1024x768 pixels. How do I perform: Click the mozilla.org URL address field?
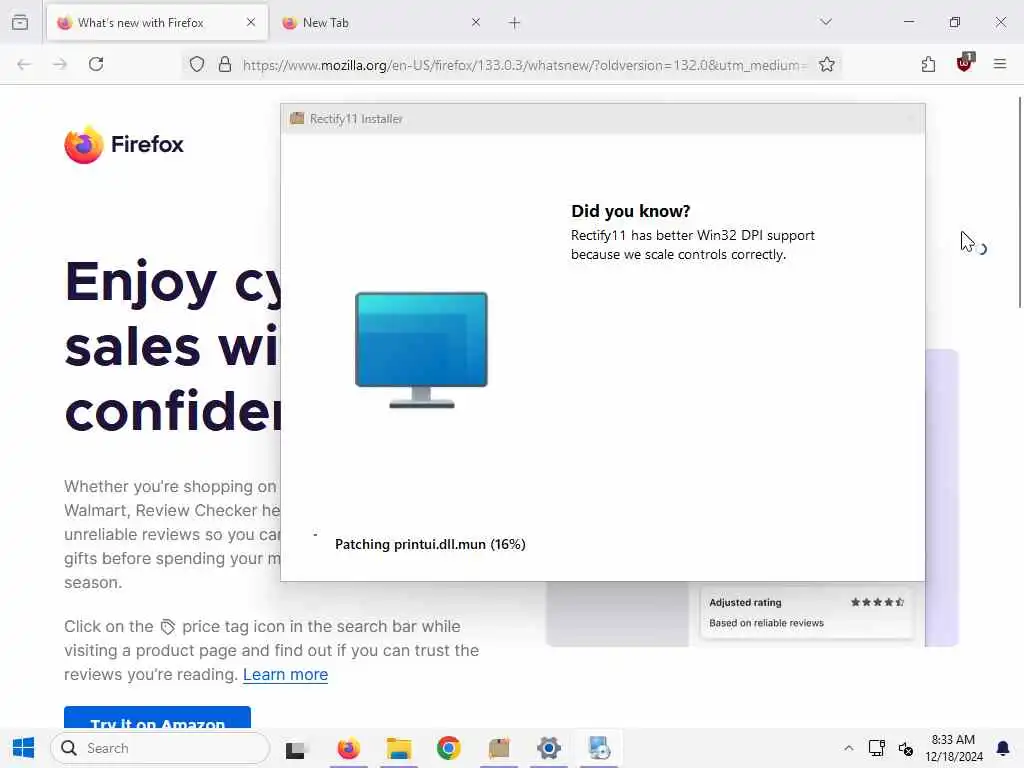[524, 65]
